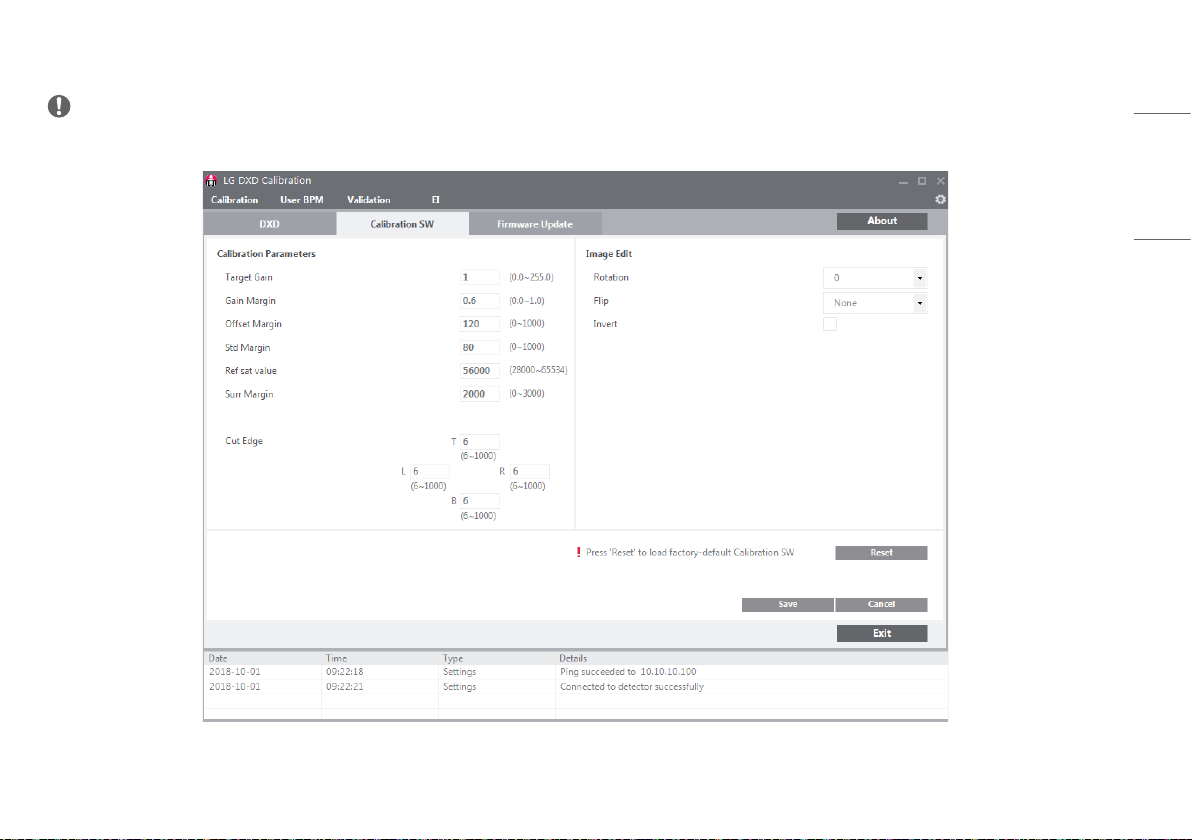
Task: Click the Target Gain input field
Action: pos(480,277)
